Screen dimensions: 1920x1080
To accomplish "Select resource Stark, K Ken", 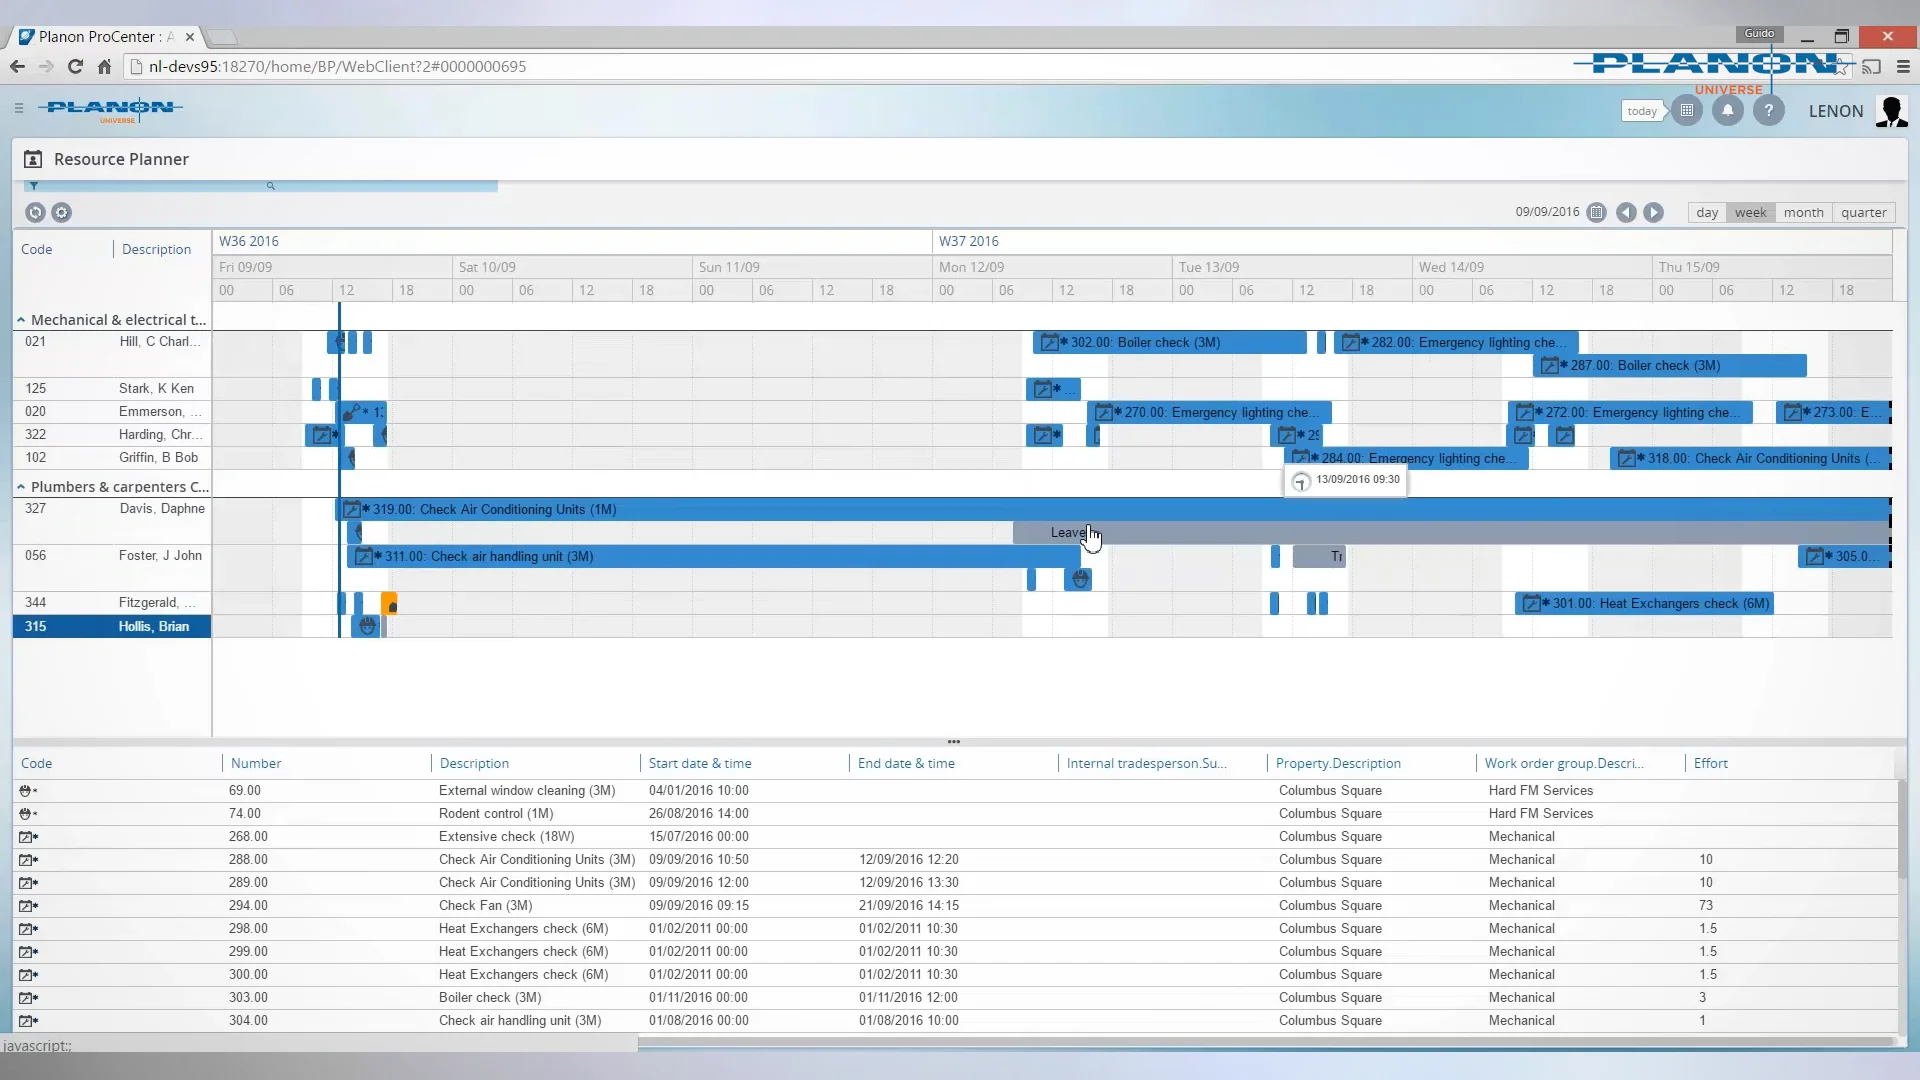I will [x=112, y=389].
